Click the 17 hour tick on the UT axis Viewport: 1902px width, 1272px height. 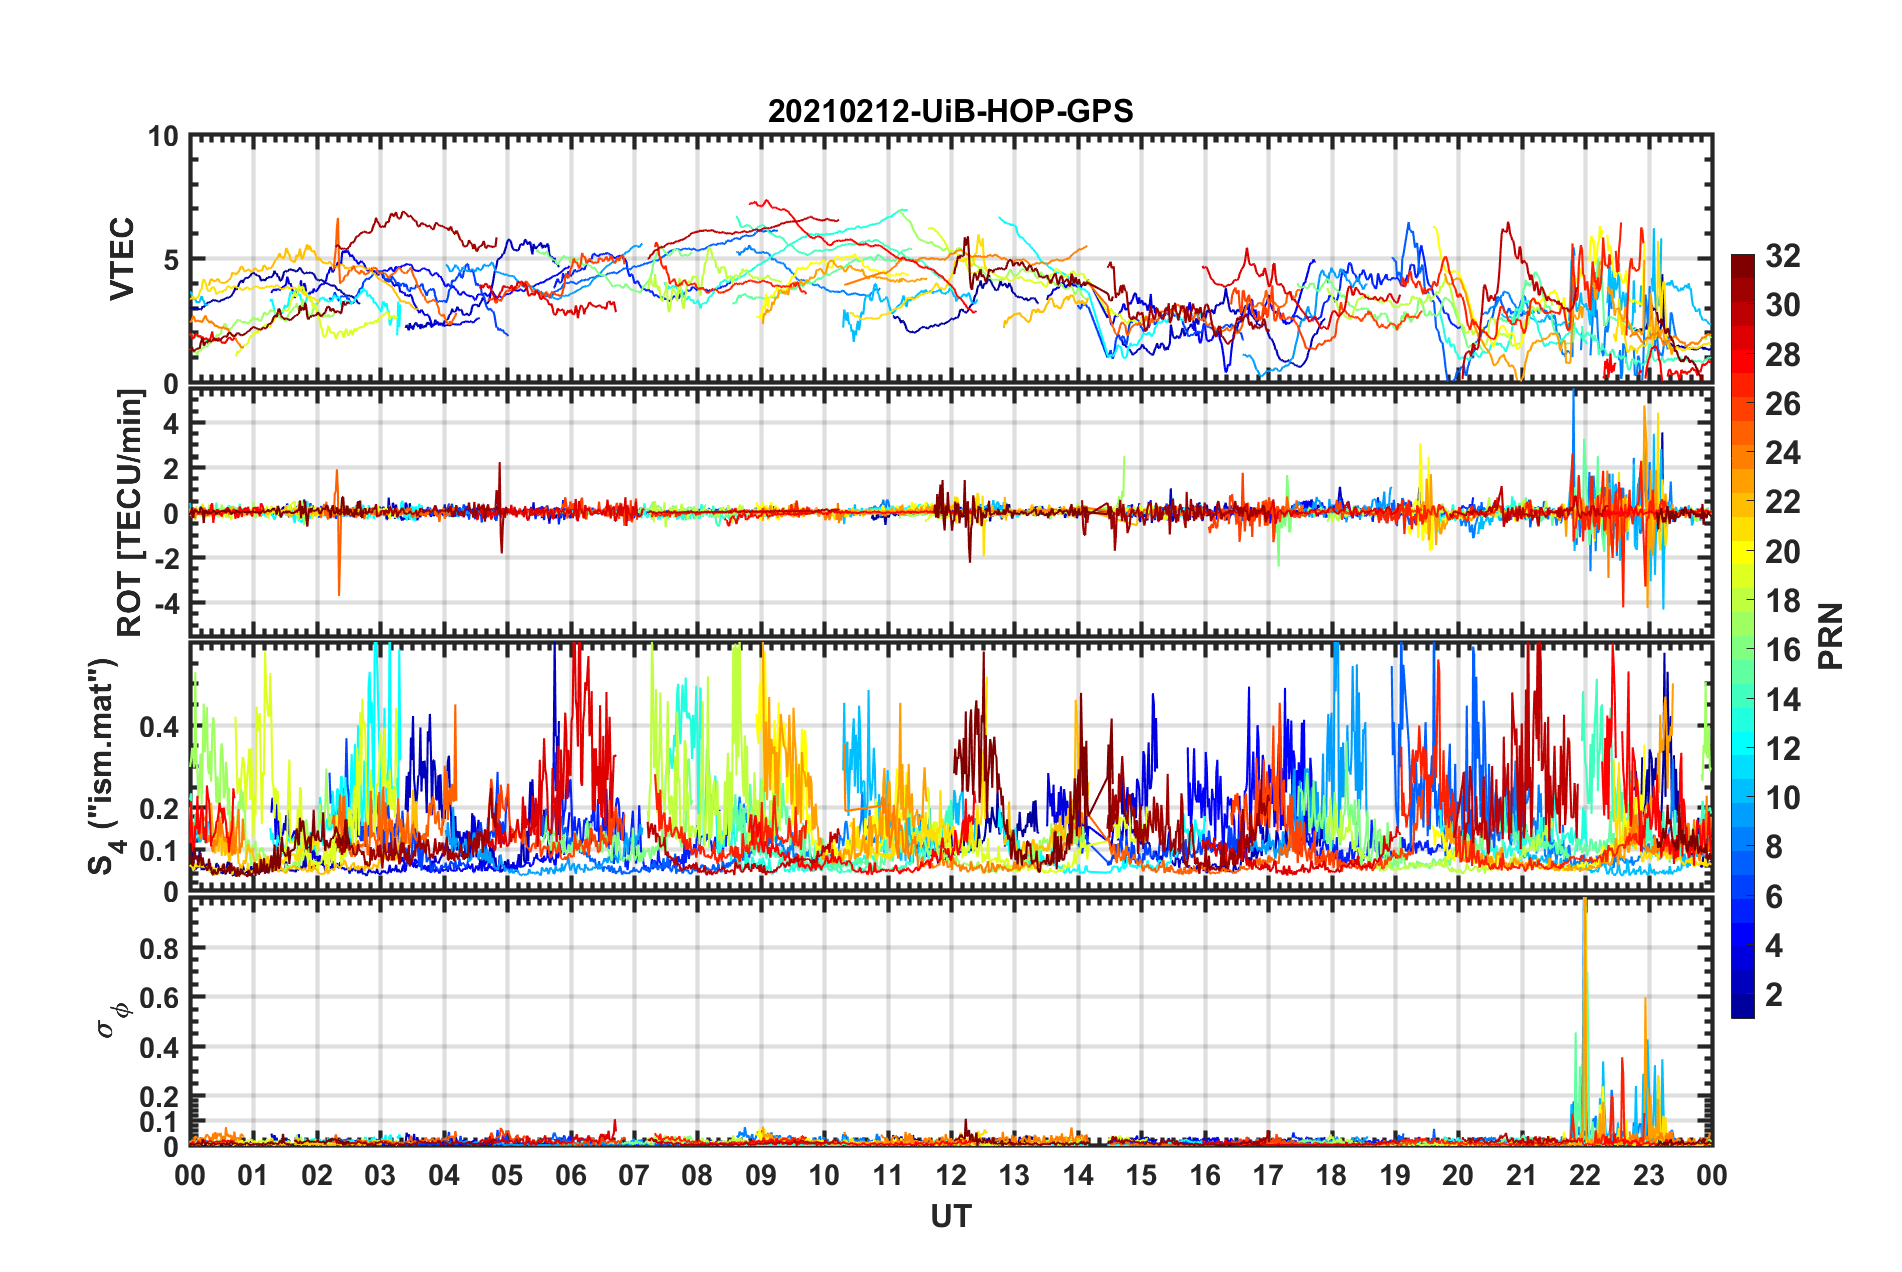(1268, 1175)
